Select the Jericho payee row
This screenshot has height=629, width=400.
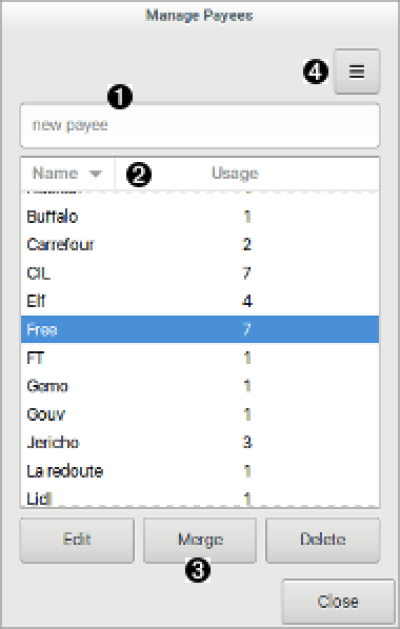[200, 442]
